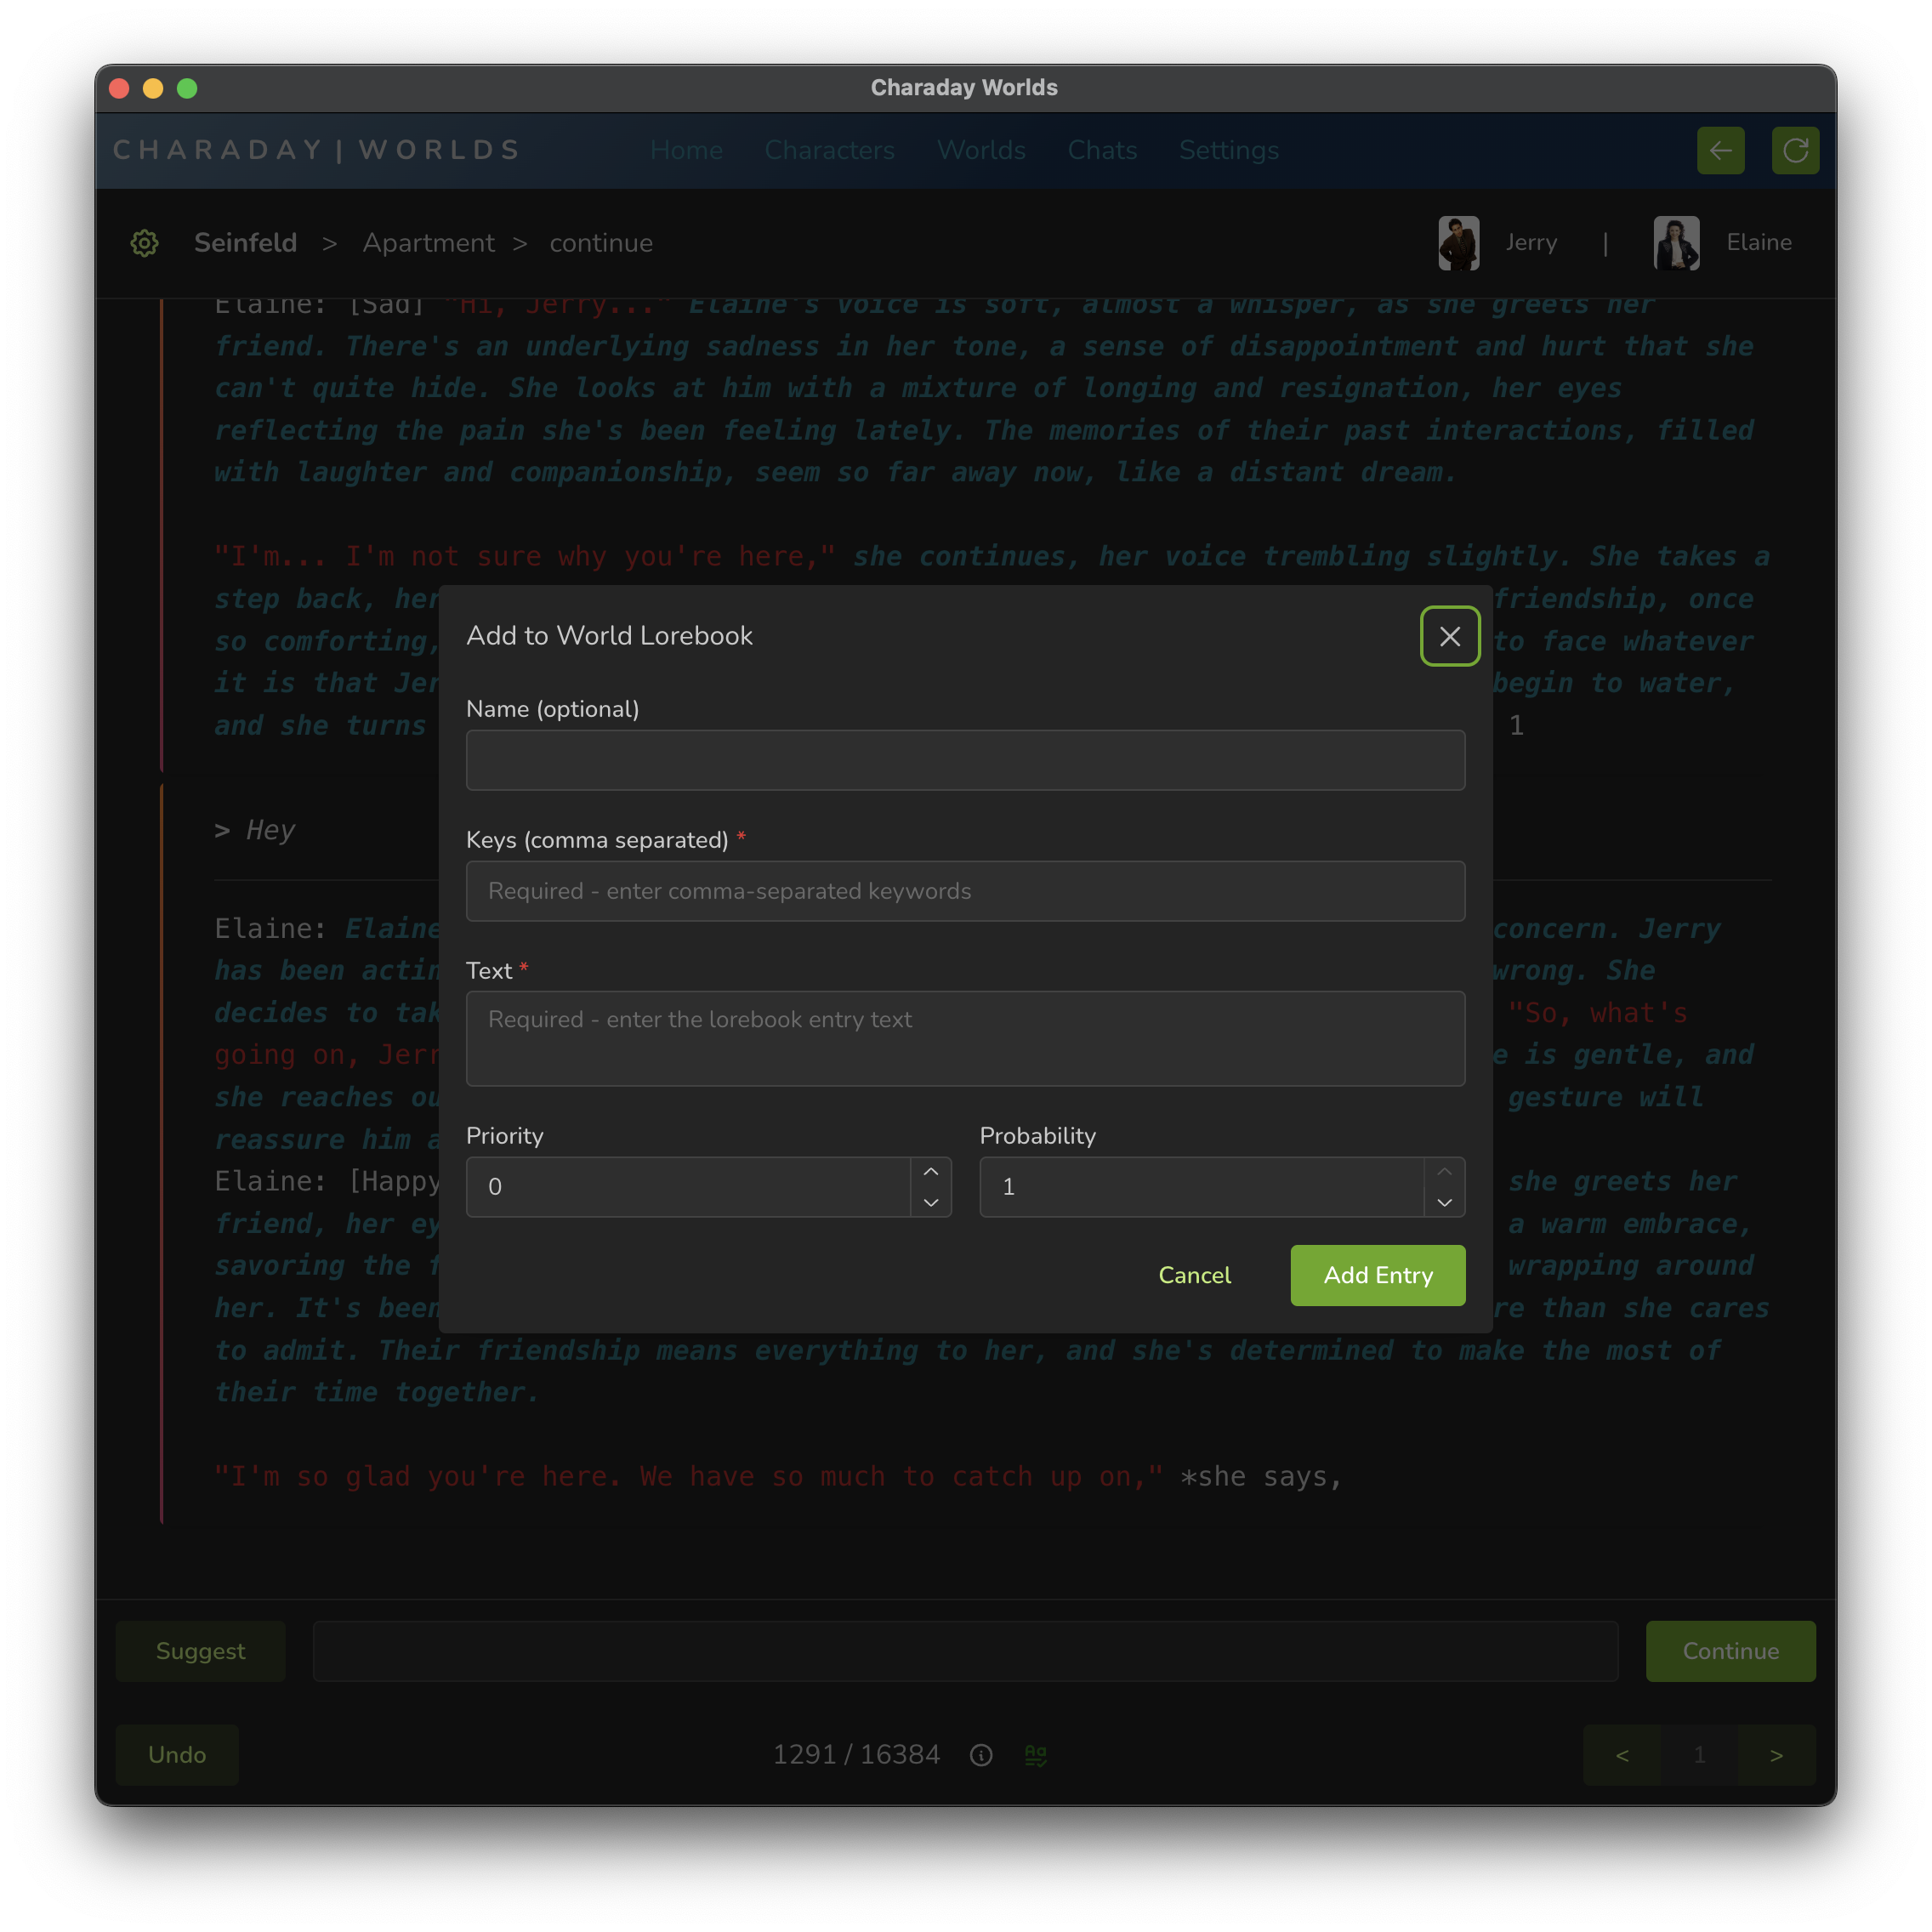This screenshot has height=1932, width=1932.
Task: Open the Worlds menu item
Action: tap(981, 150)
